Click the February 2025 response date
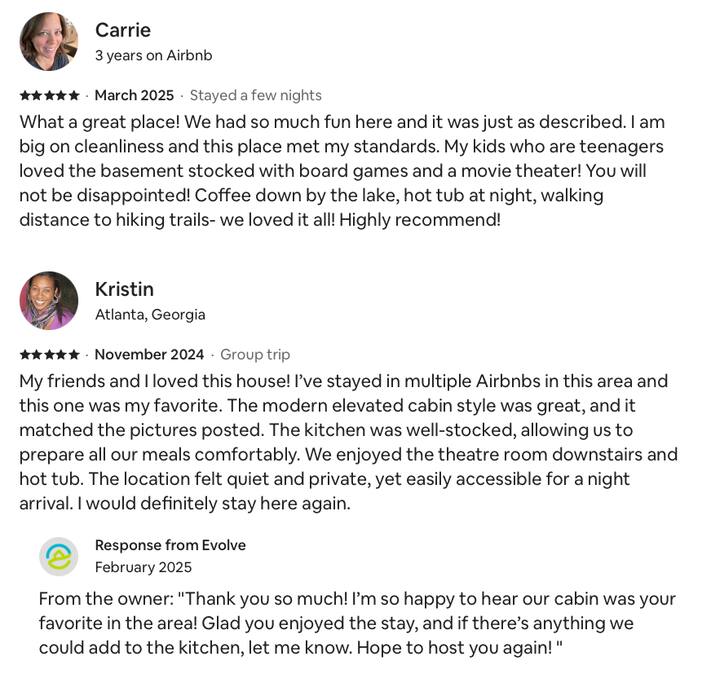711x683 pixels. 143,567
